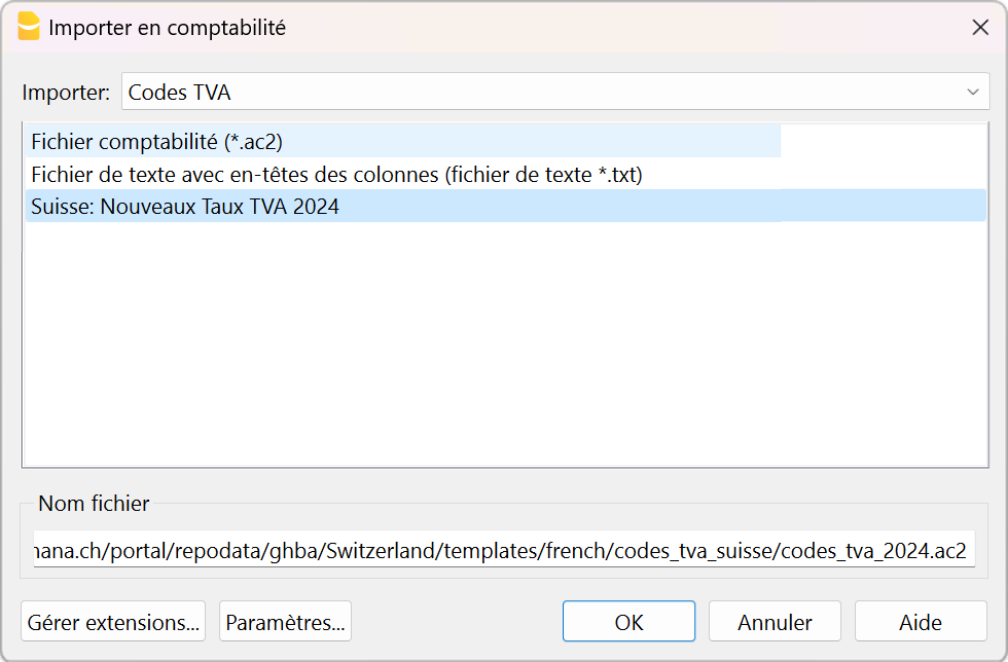Click the Nom fichier group label
Image resolution: width=1008 pixels, height=662 pixels.
point(92,504)
